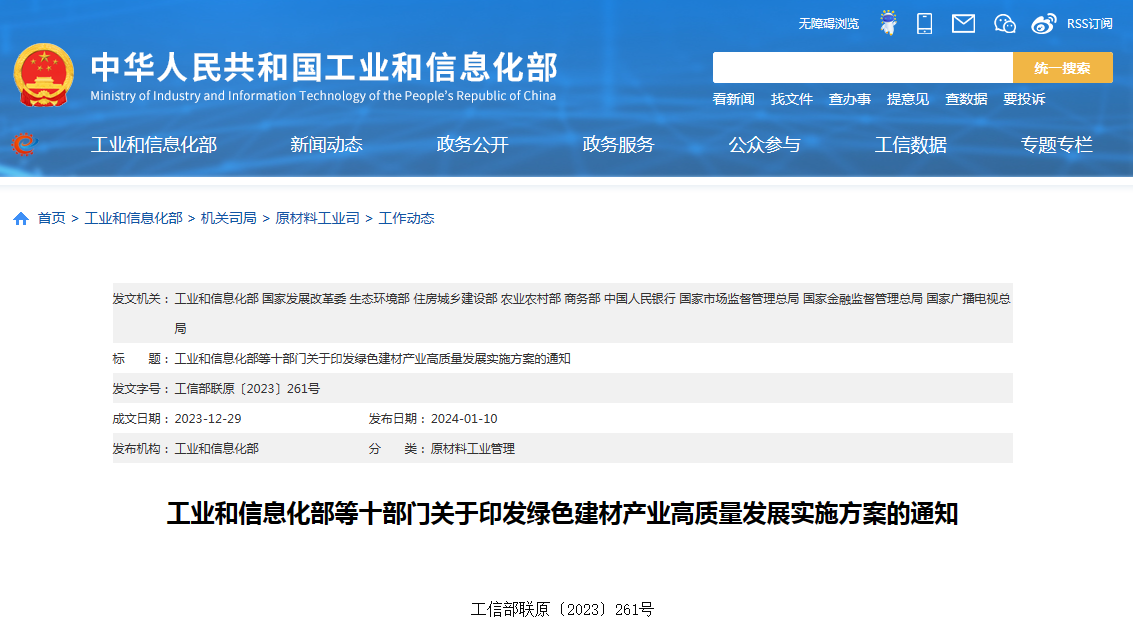Open the Weibo icon
The height and width of the screenshot is (623, 1133).
click(1043, 24)
